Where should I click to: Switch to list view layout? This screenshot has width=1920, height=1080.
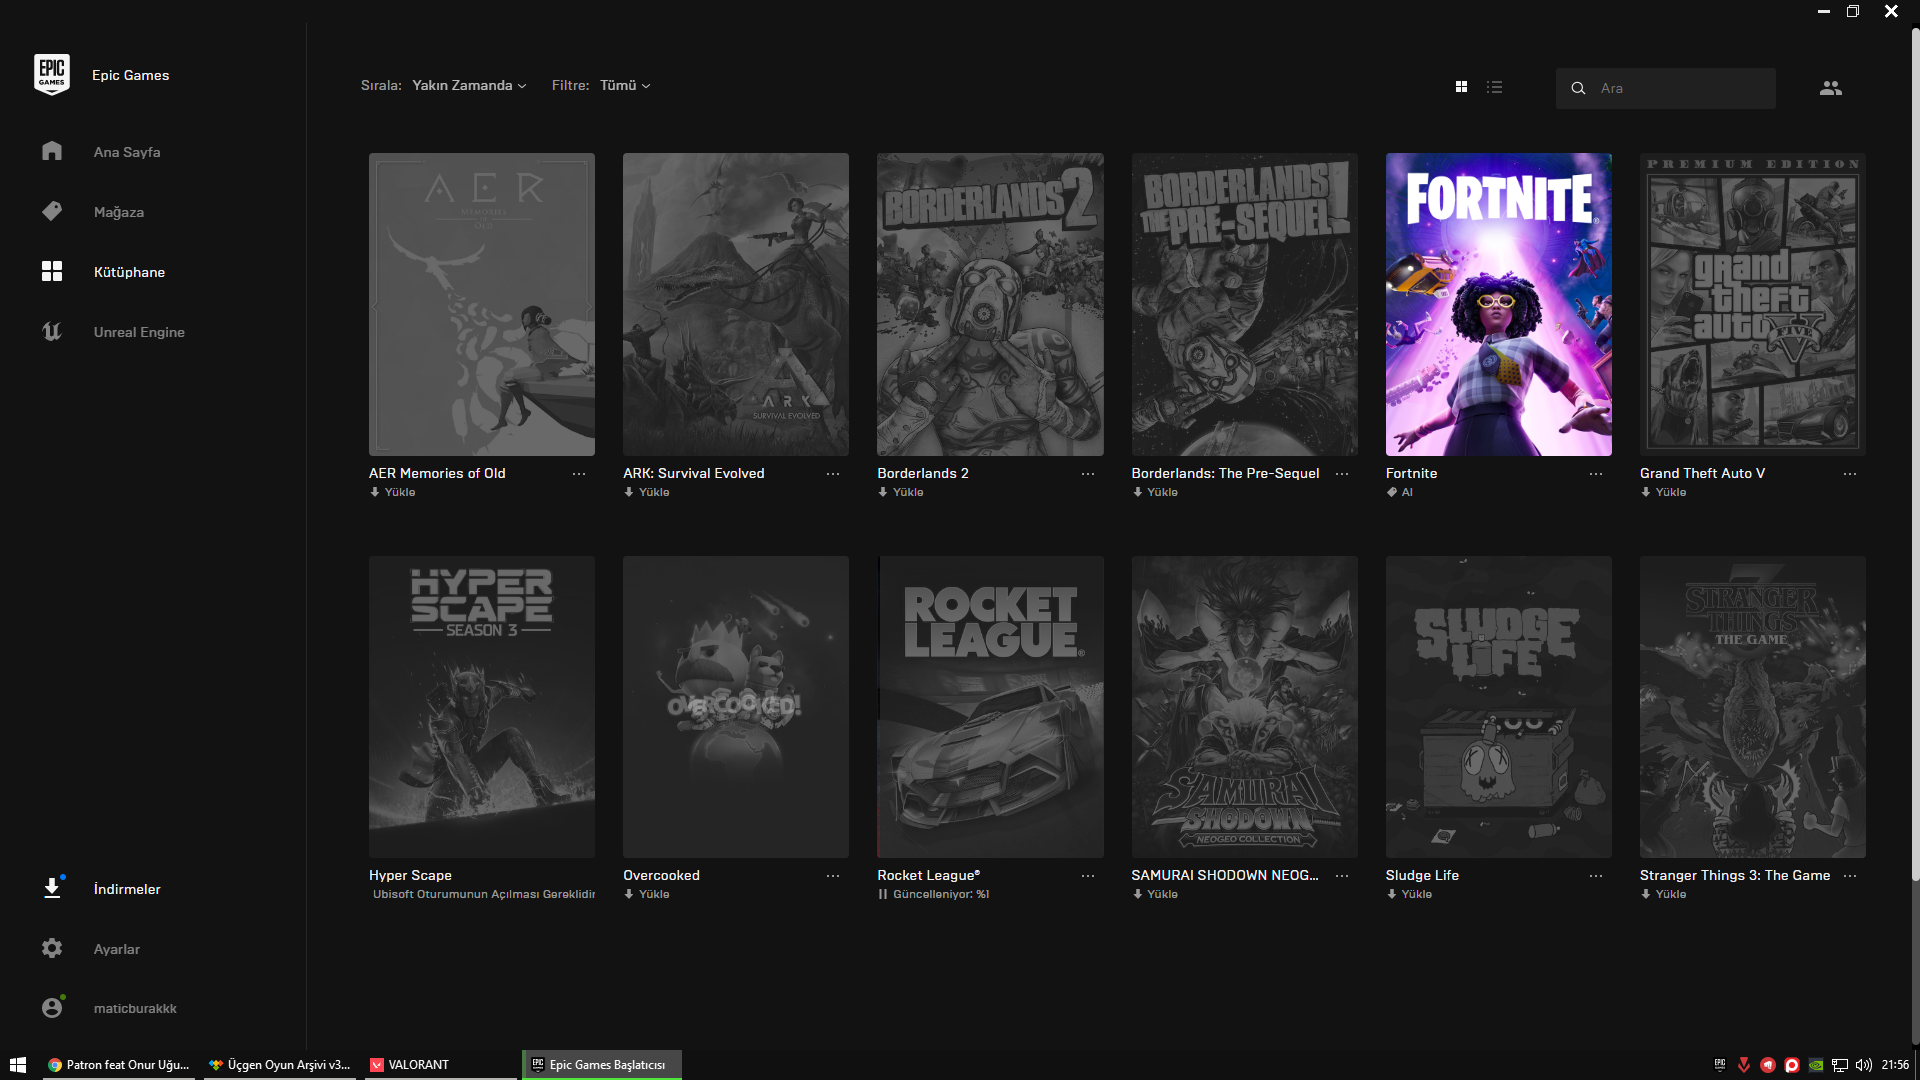coord(1494,87)
